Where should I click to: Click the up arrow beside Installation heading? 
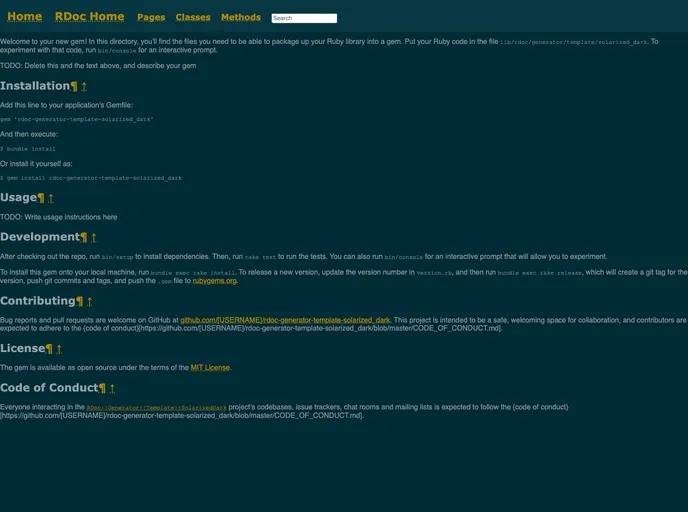84,87
